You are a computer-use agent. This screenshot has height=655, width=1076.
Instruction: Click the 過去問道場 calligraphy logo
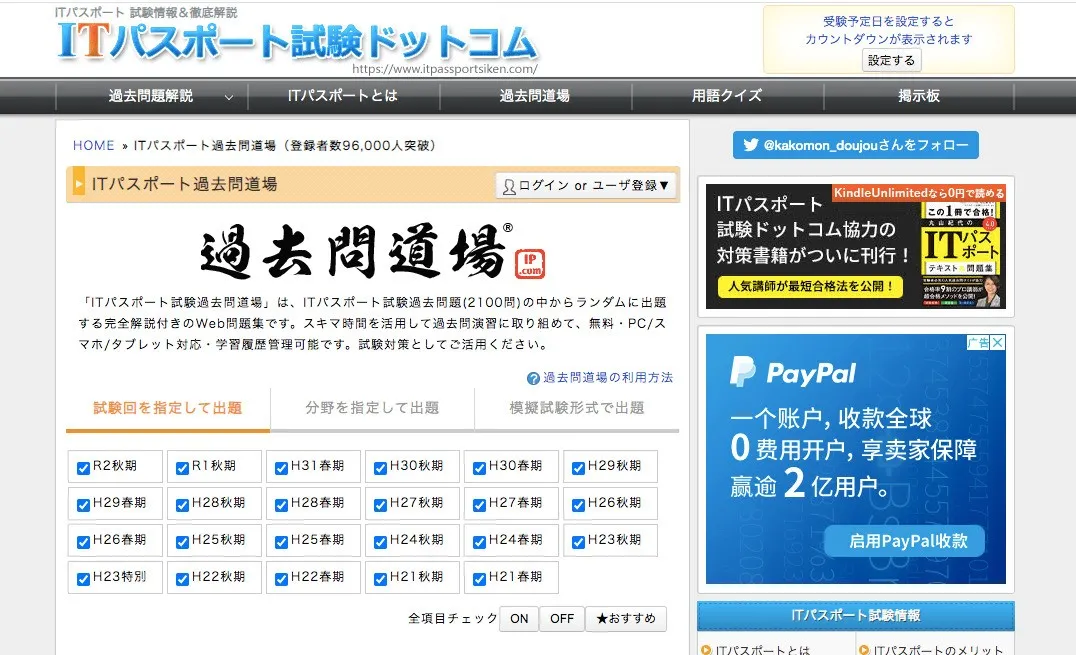pos(355,251)
